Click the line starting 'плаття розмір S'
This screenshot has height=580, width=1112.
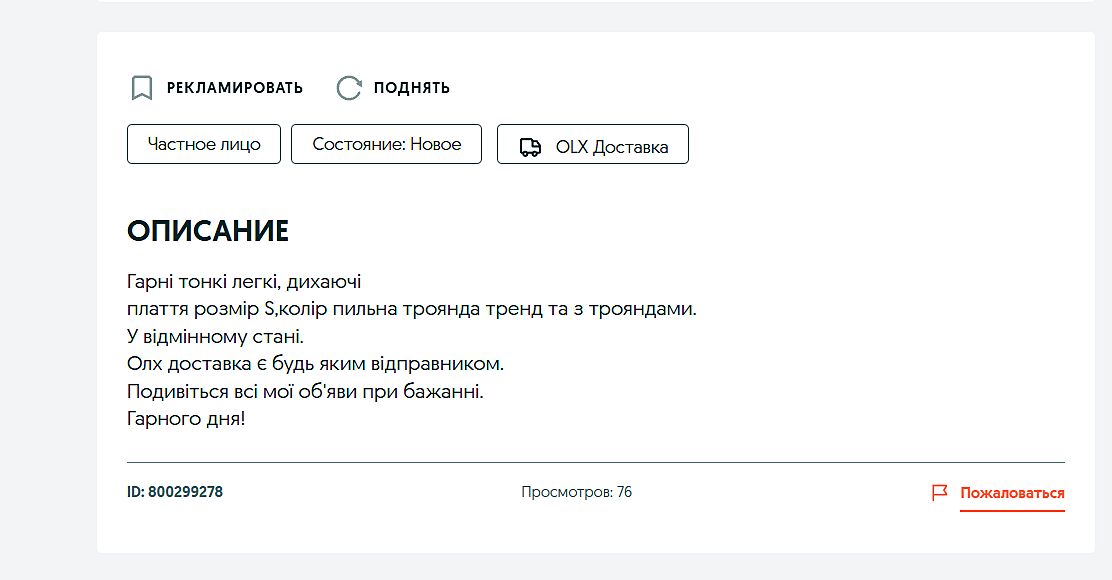tap(411, 309)
